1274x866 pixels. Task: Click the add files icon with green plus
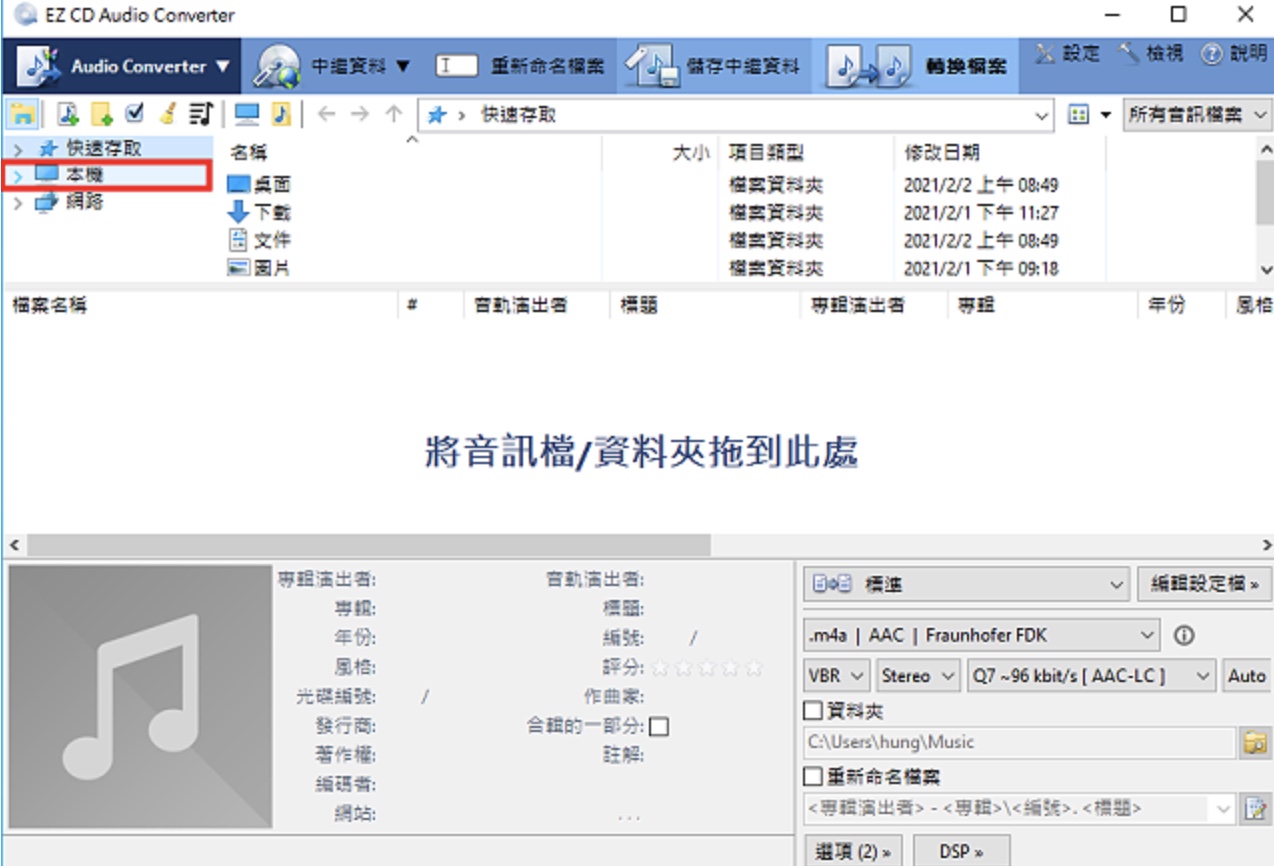(x=68, y=115)
